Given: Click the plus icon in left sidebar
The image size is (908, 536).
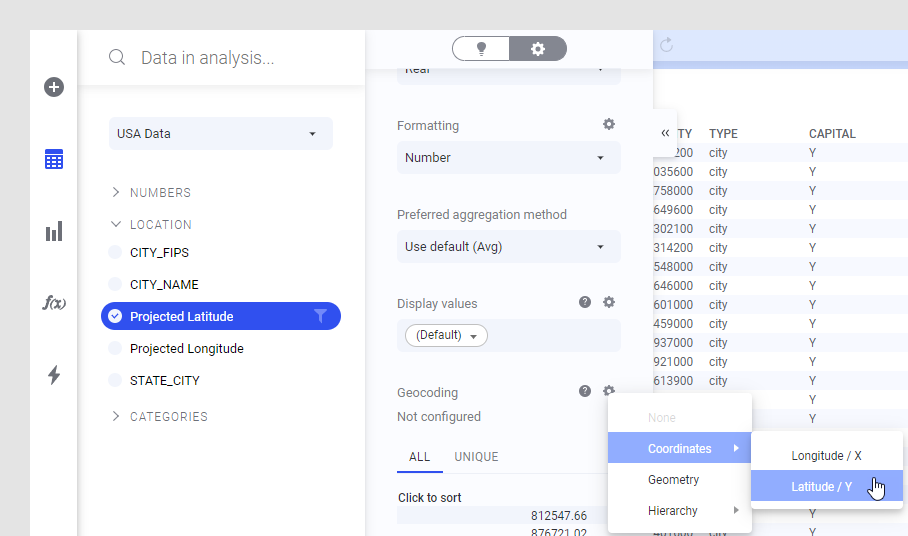Looking at the screenshot, I should click(x=54, y=87).
